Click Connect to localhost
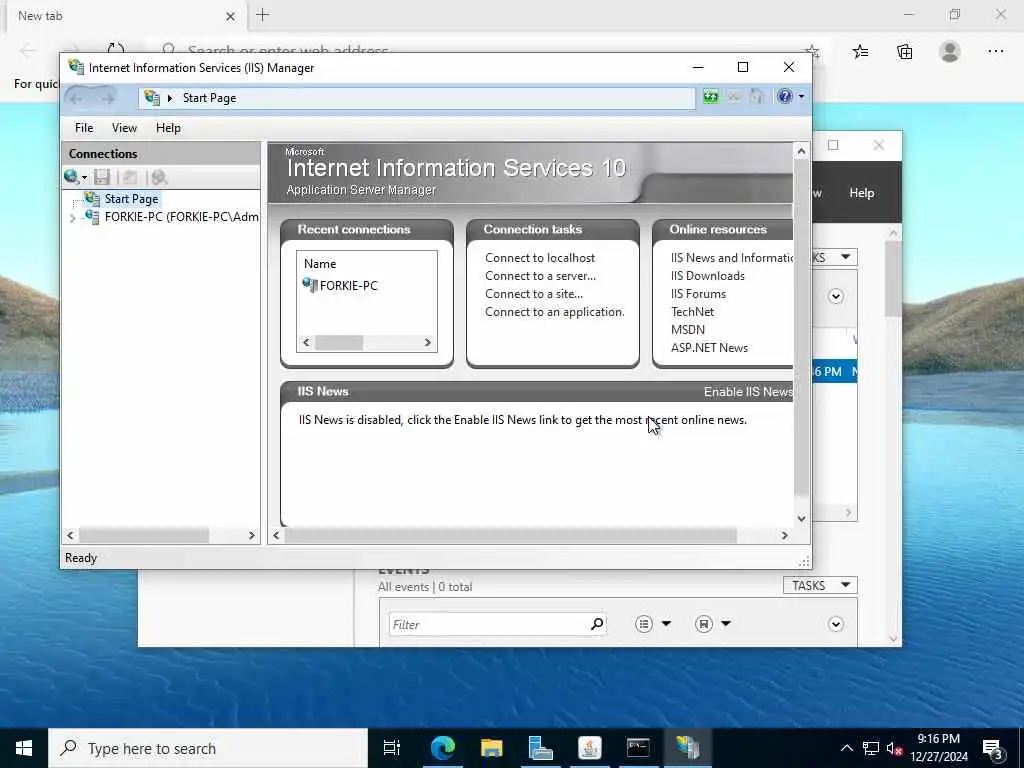The image size is (1024, 768). click(539, 258)
